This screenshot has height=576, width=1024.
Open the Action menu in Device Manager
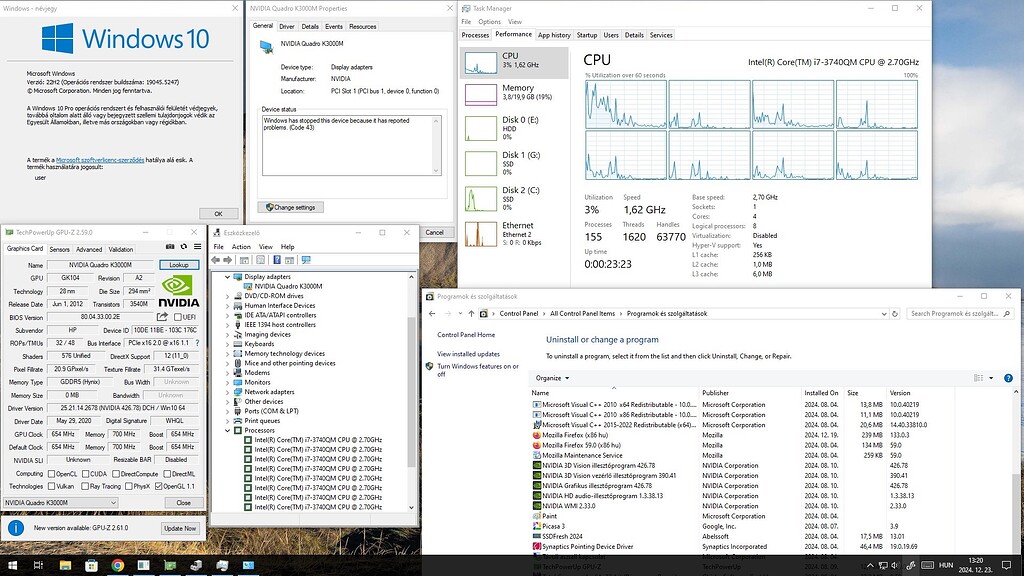coord(241,247)
